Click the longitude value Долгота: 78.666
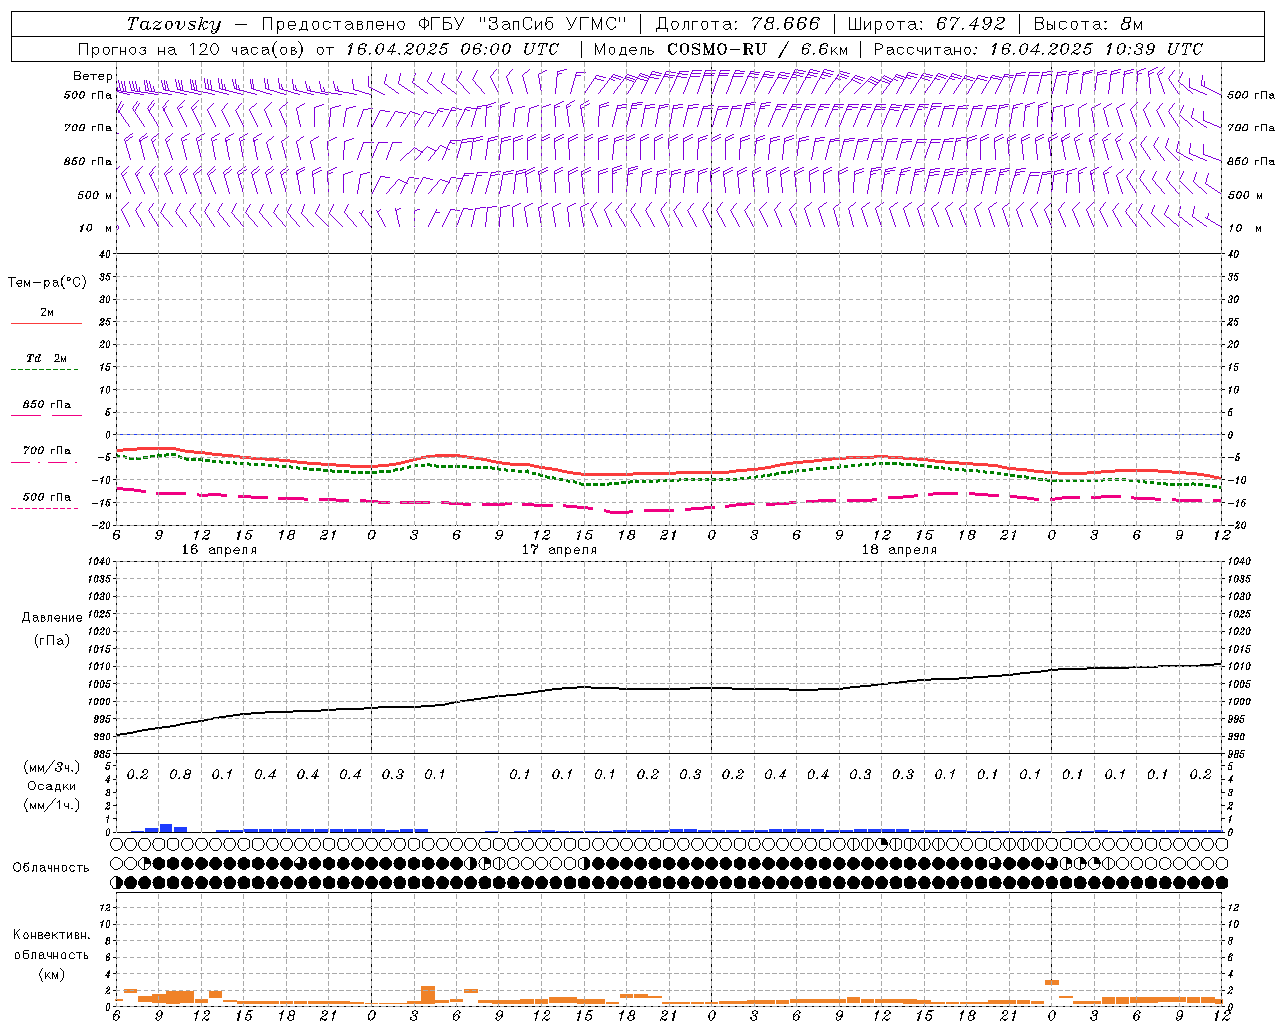The width and height of the screenshot is (1280, 1024). point(737,24)
